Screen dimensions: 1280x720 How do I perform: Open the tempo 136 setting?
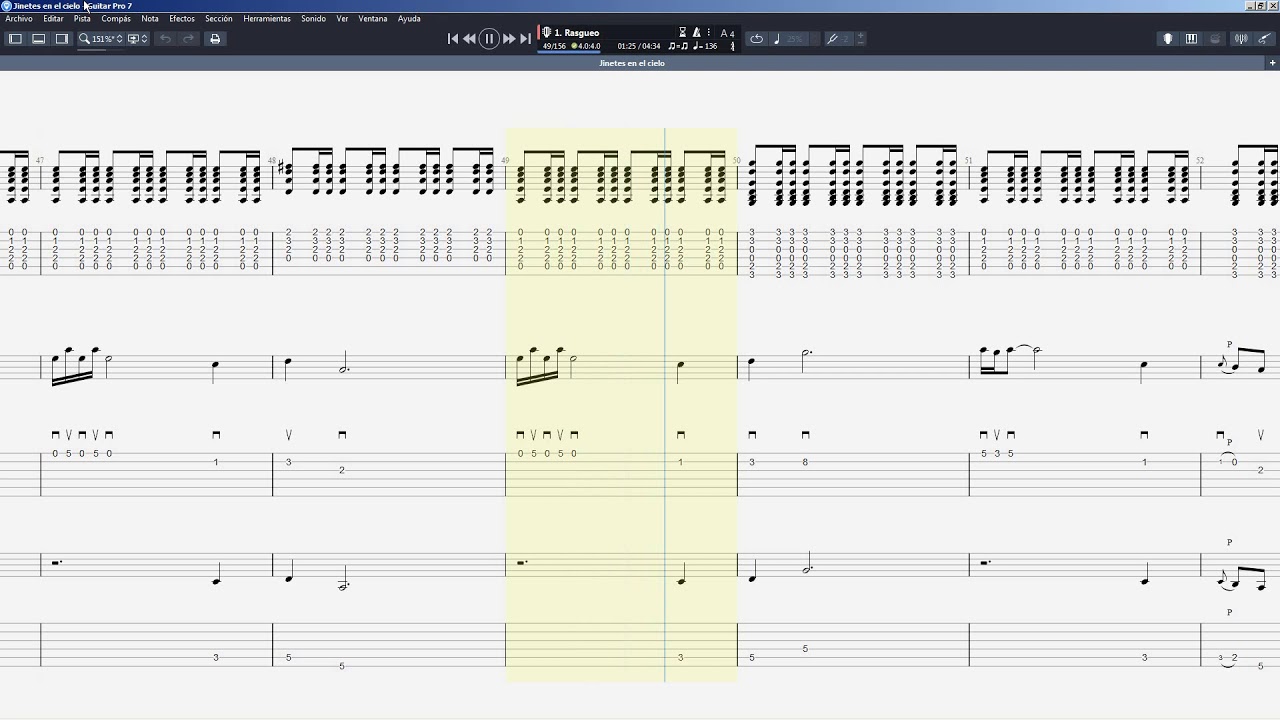[705, 46]
